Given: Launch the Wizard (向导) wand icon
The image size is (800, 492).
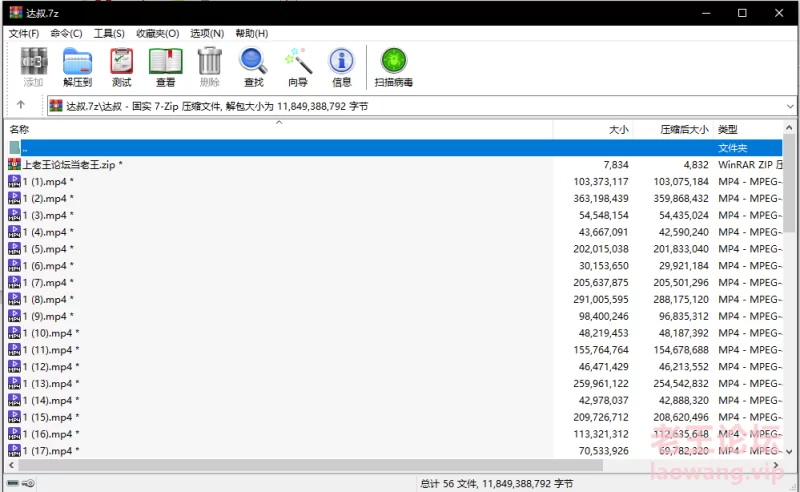Looking at the screenshot, I should click(298, 61).
